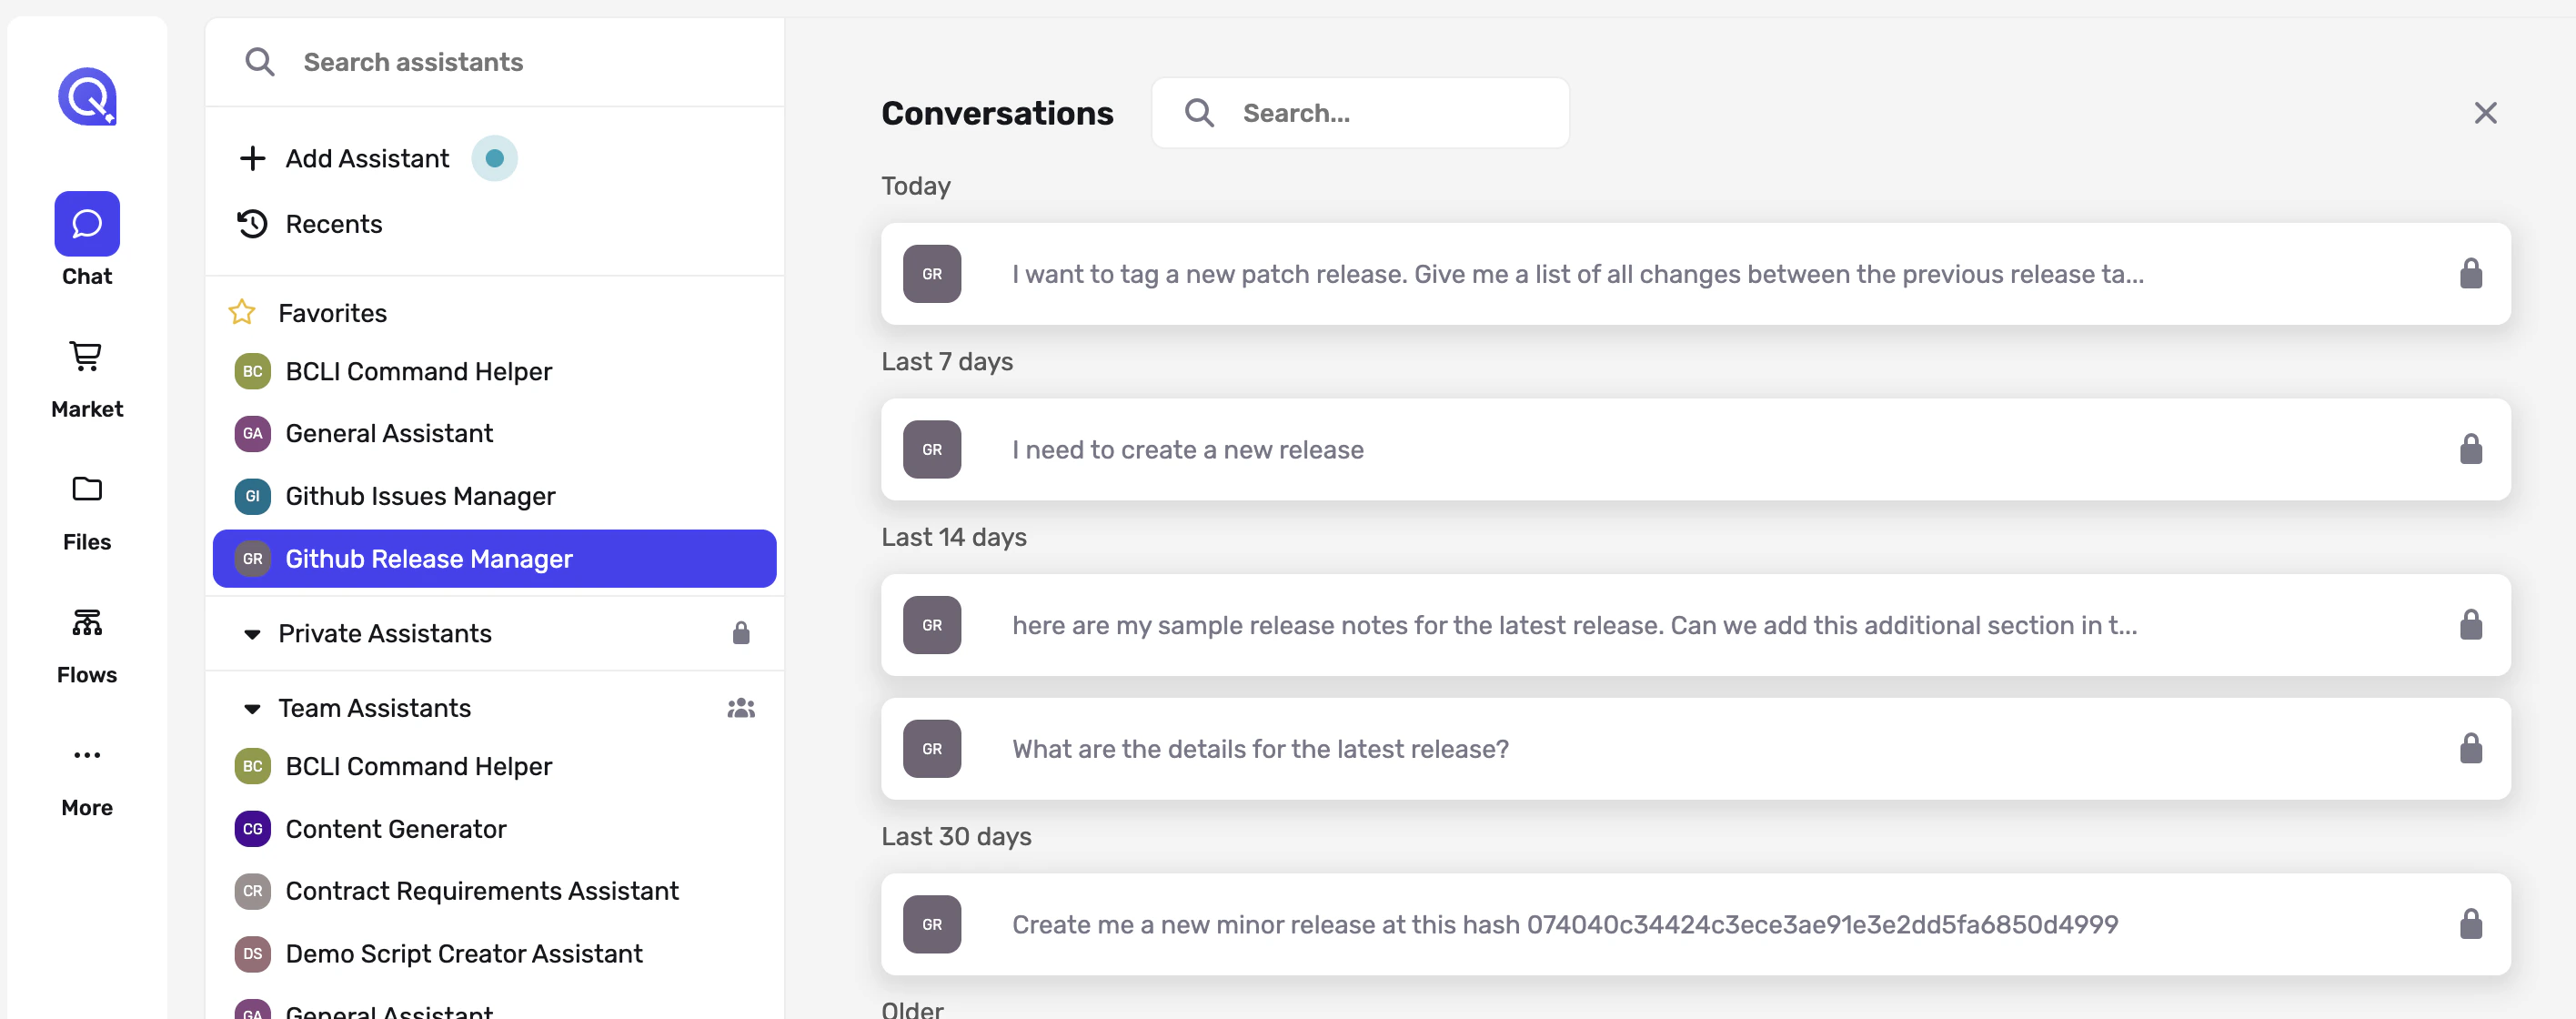Collapse the Team Assistants section

coord(252,709)
